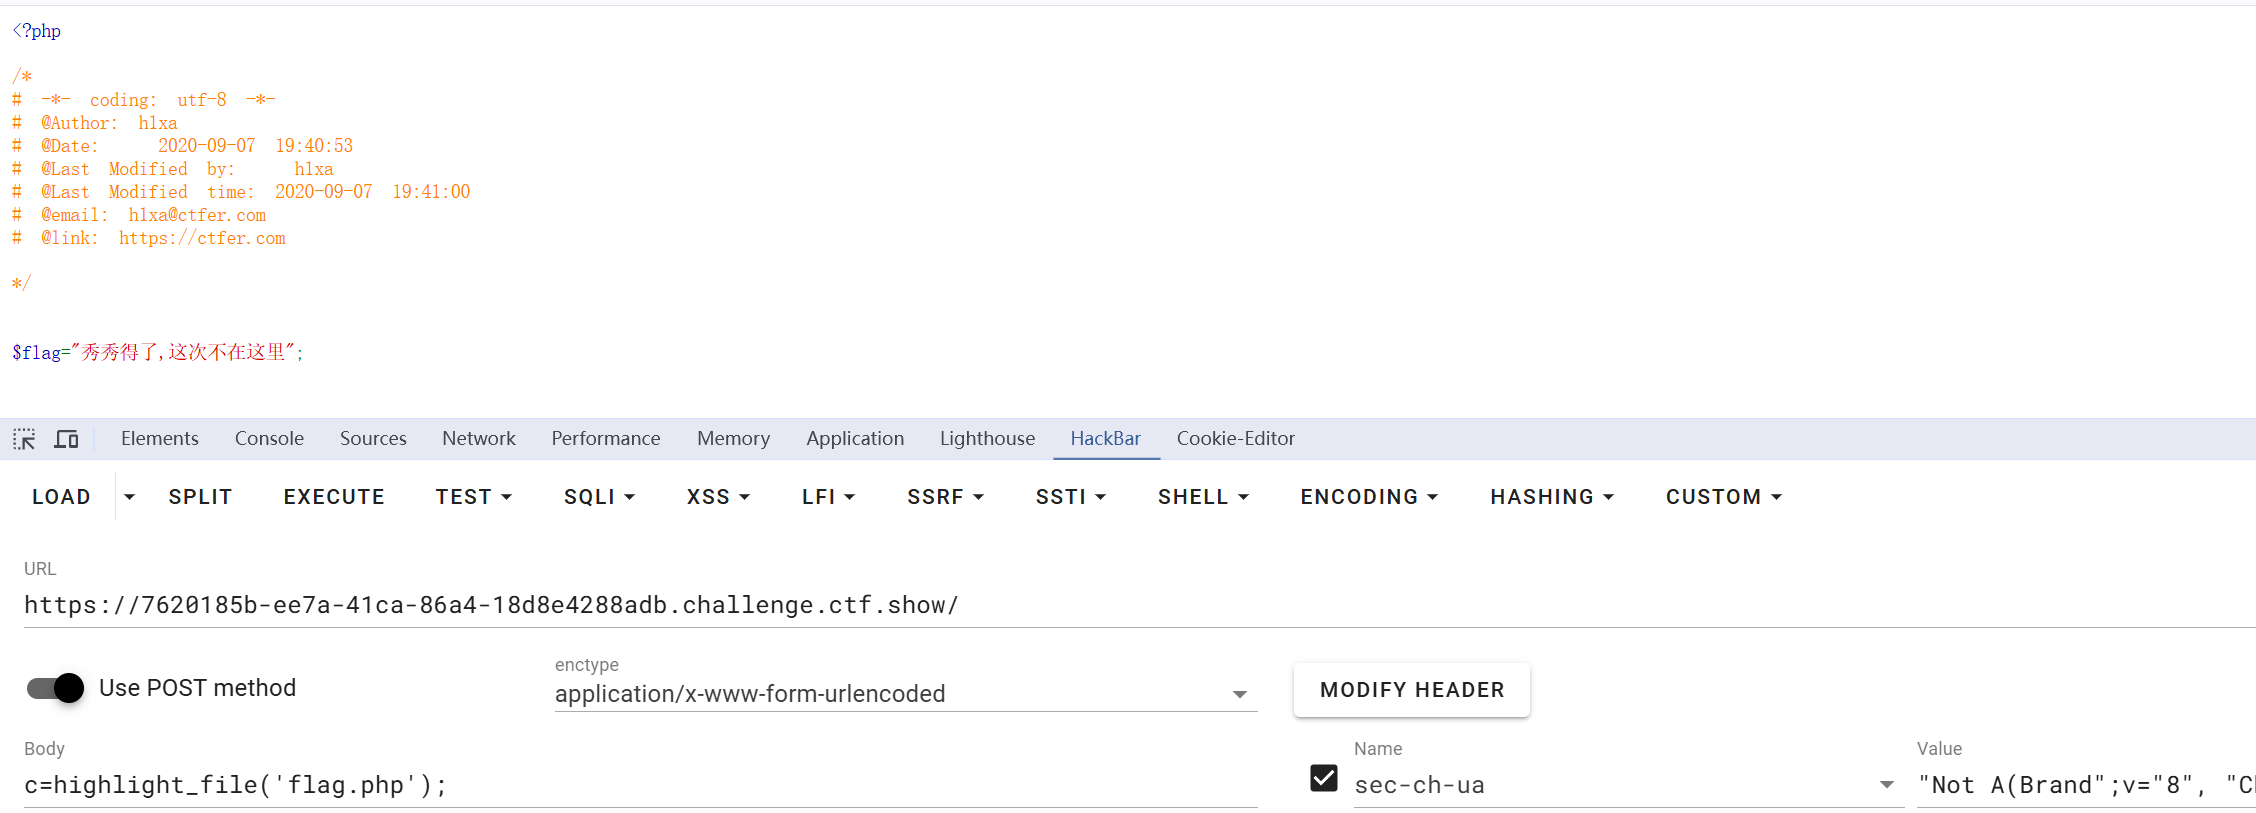Expand the header Name dropdown arrow

pos(1886,785)
